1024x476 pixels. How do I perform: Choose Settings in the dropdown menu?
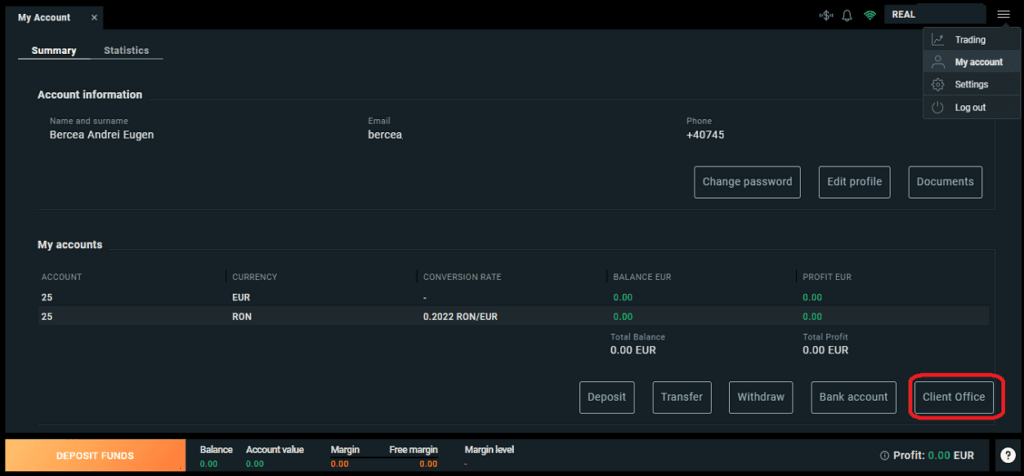[x=970, y=84]
